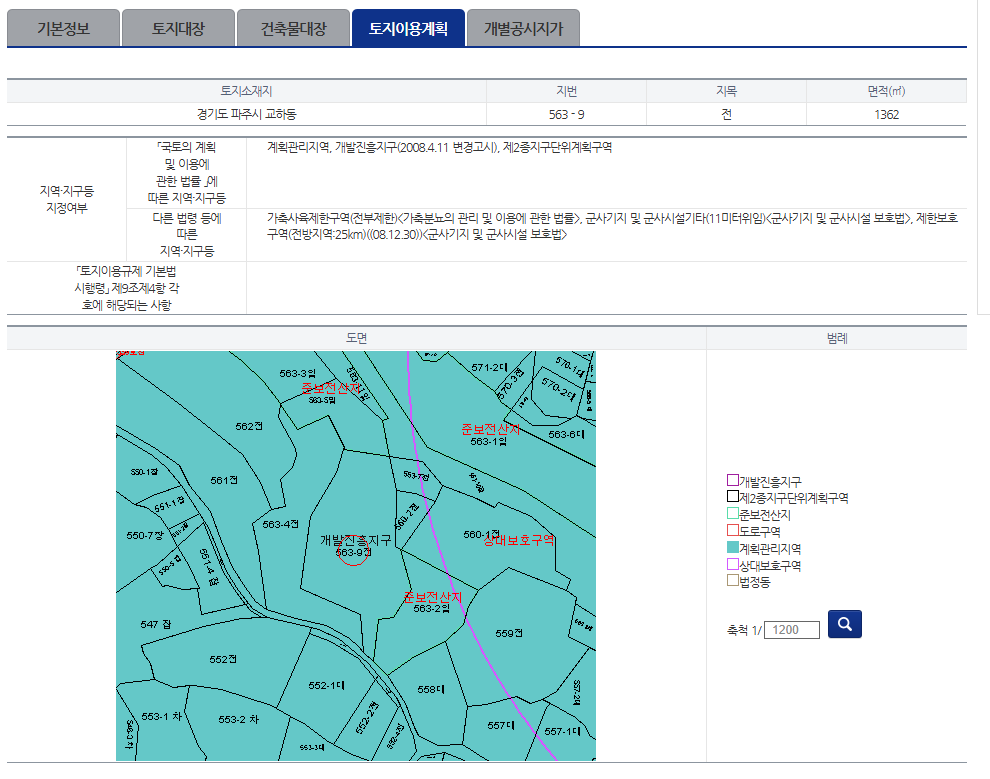Click the magnifier search button beside scale
990x779 pixels.
point(845,625)
